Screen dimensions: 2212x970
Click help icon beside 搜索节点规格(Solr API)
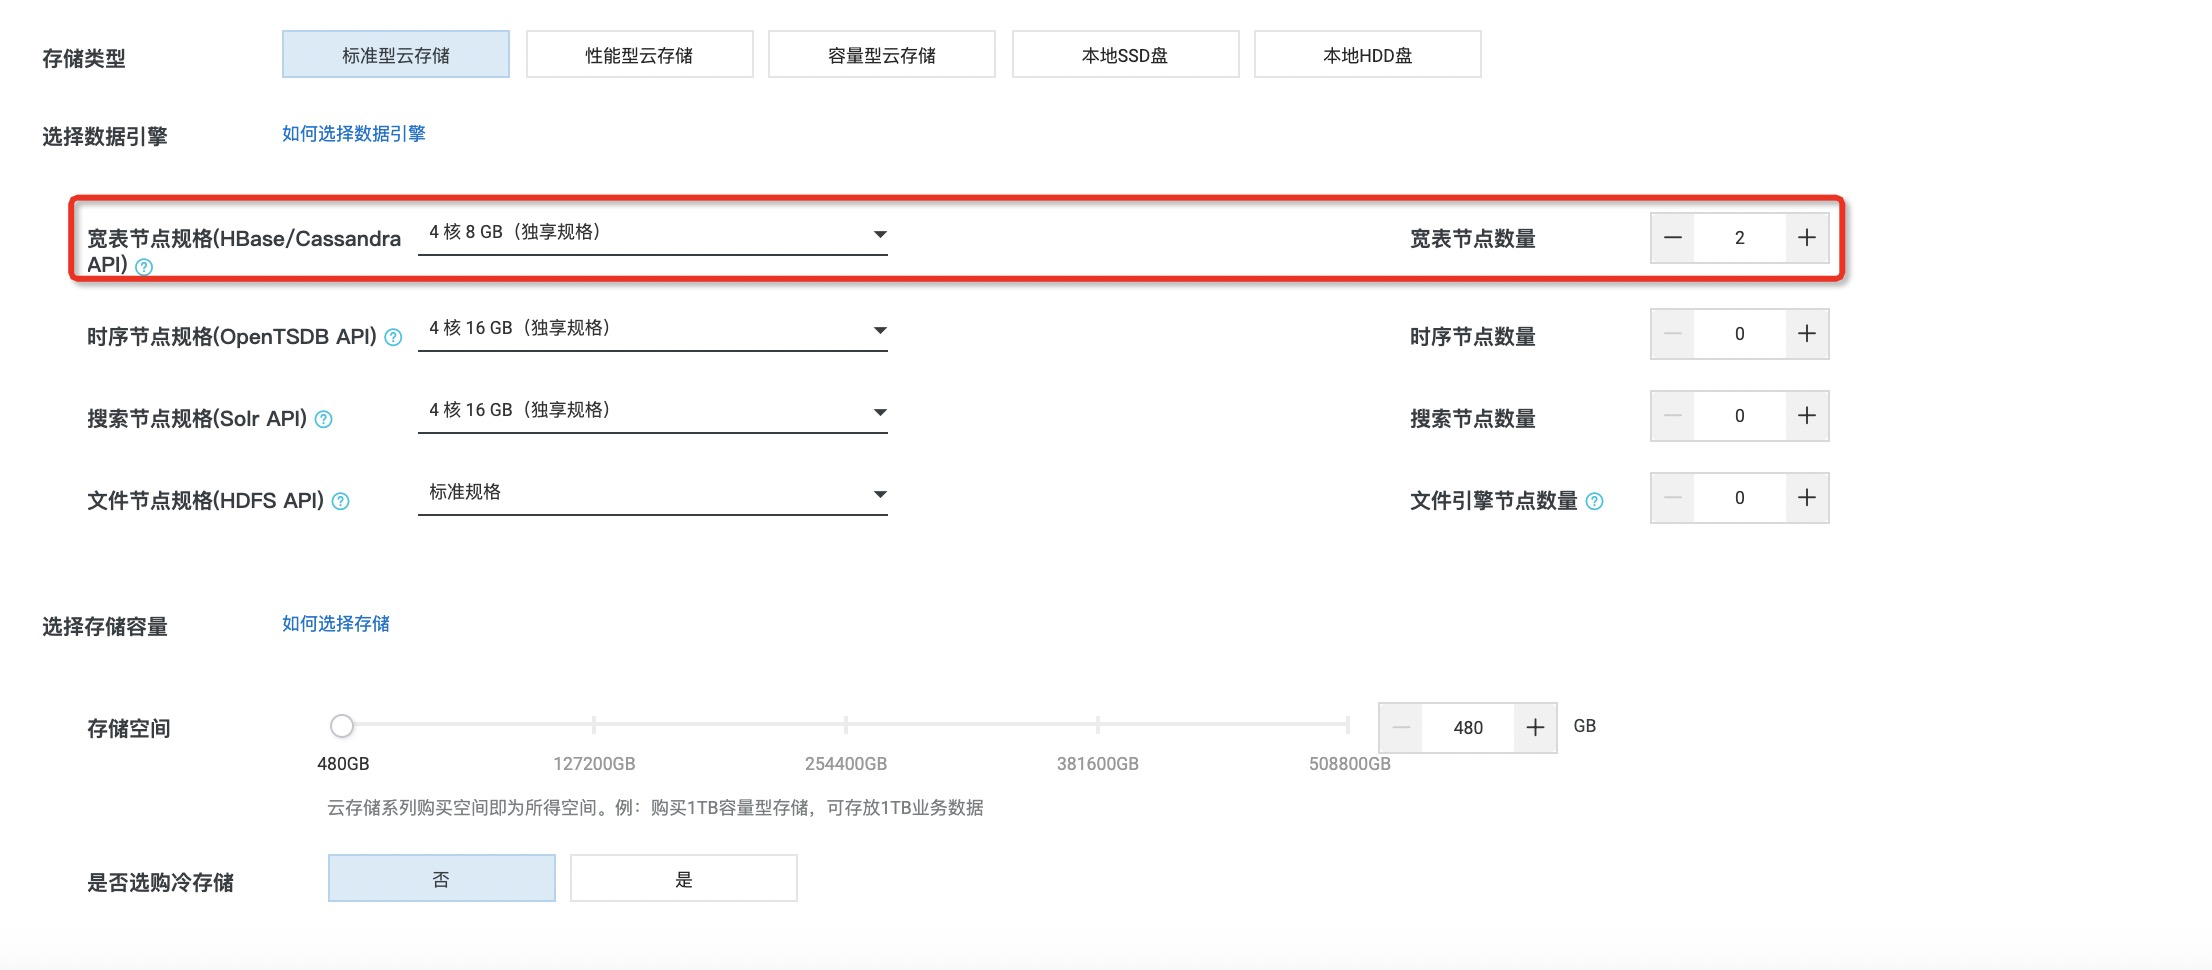tap(324, 419)
